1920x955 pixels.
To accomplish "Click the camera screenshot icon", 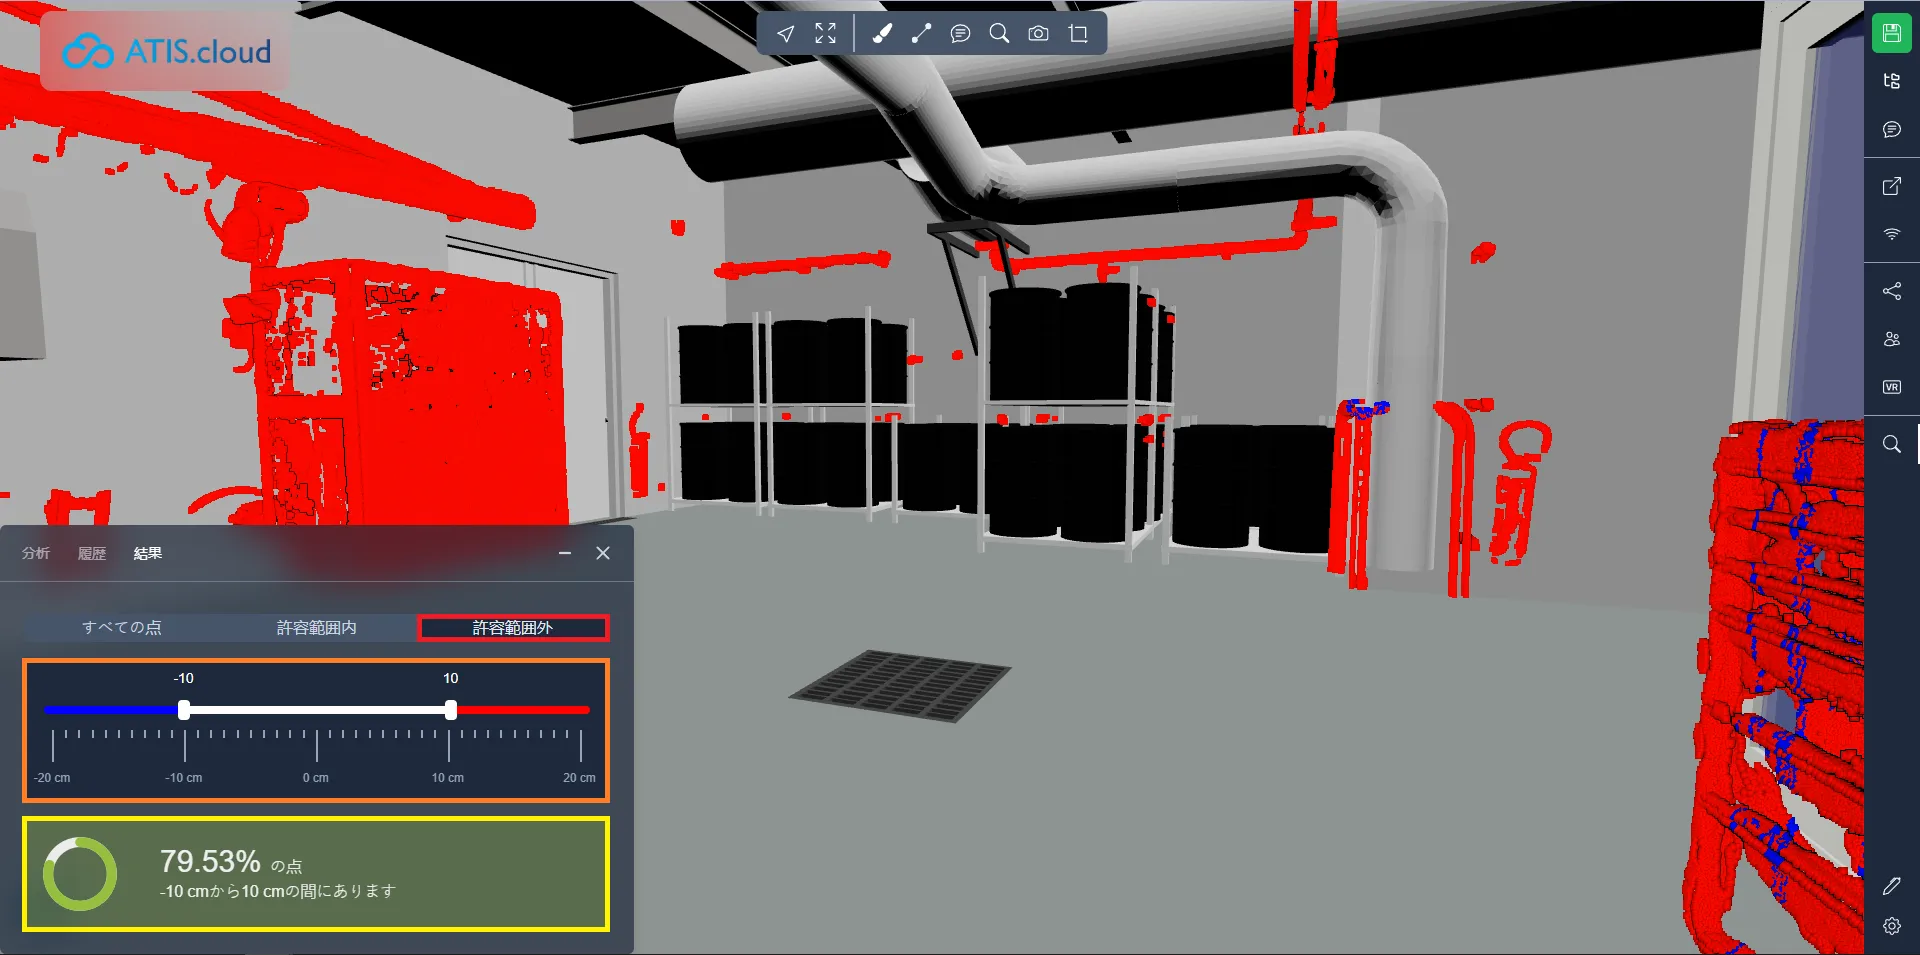I will pyautogui.click(x=1039, y=34).
